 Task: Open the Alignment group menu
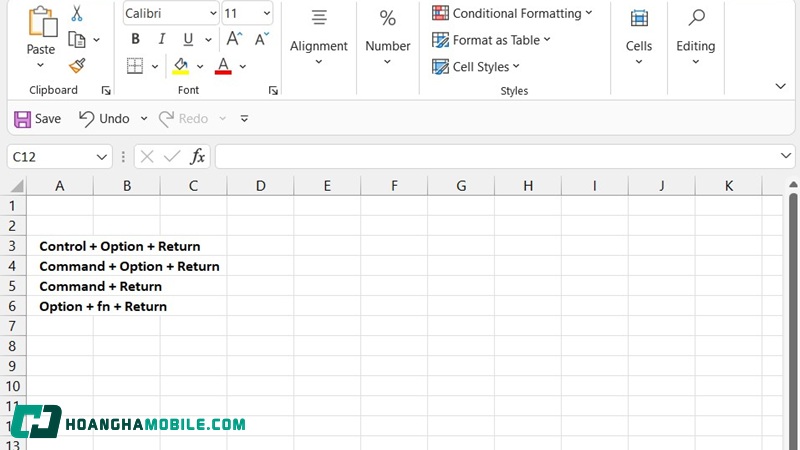point(319,37)
